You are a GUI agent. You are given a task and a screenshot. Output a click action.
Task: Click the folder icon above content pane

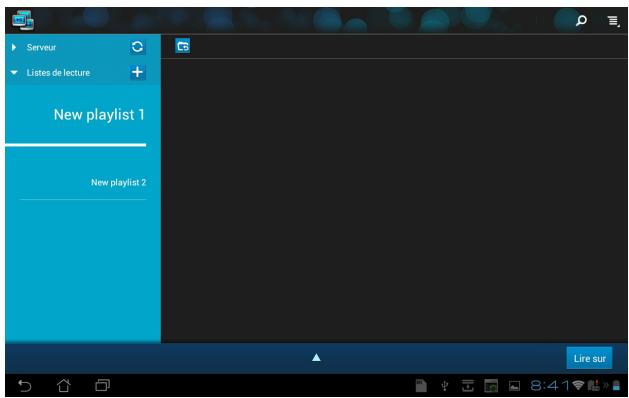(183, 46)
